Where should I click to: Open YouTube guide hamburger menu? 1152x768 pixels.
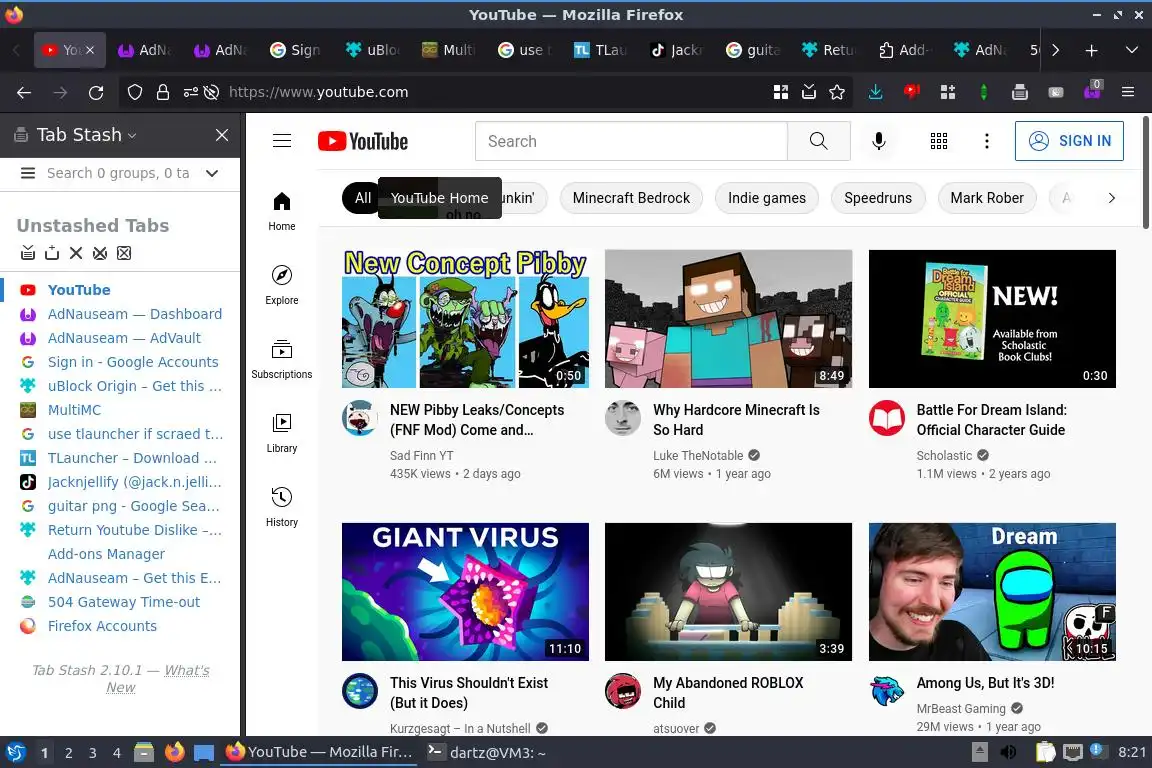[x=282, y=141]
